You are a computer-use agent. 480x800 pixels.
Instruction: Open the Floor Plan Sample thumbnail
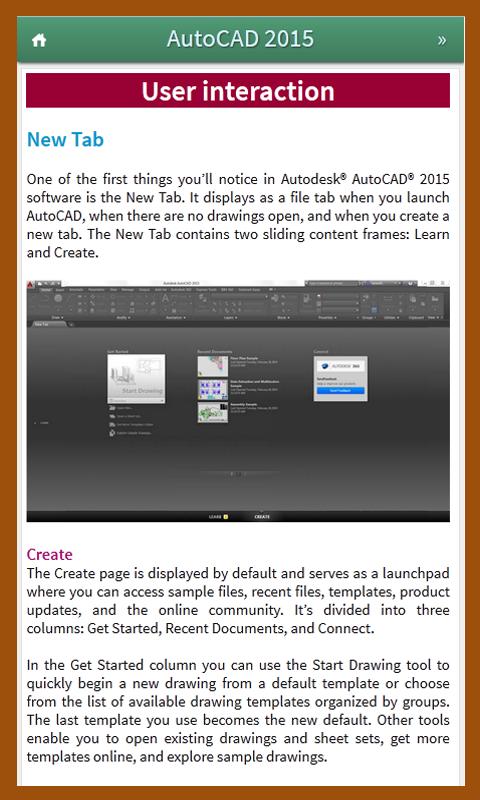[212, 366]
